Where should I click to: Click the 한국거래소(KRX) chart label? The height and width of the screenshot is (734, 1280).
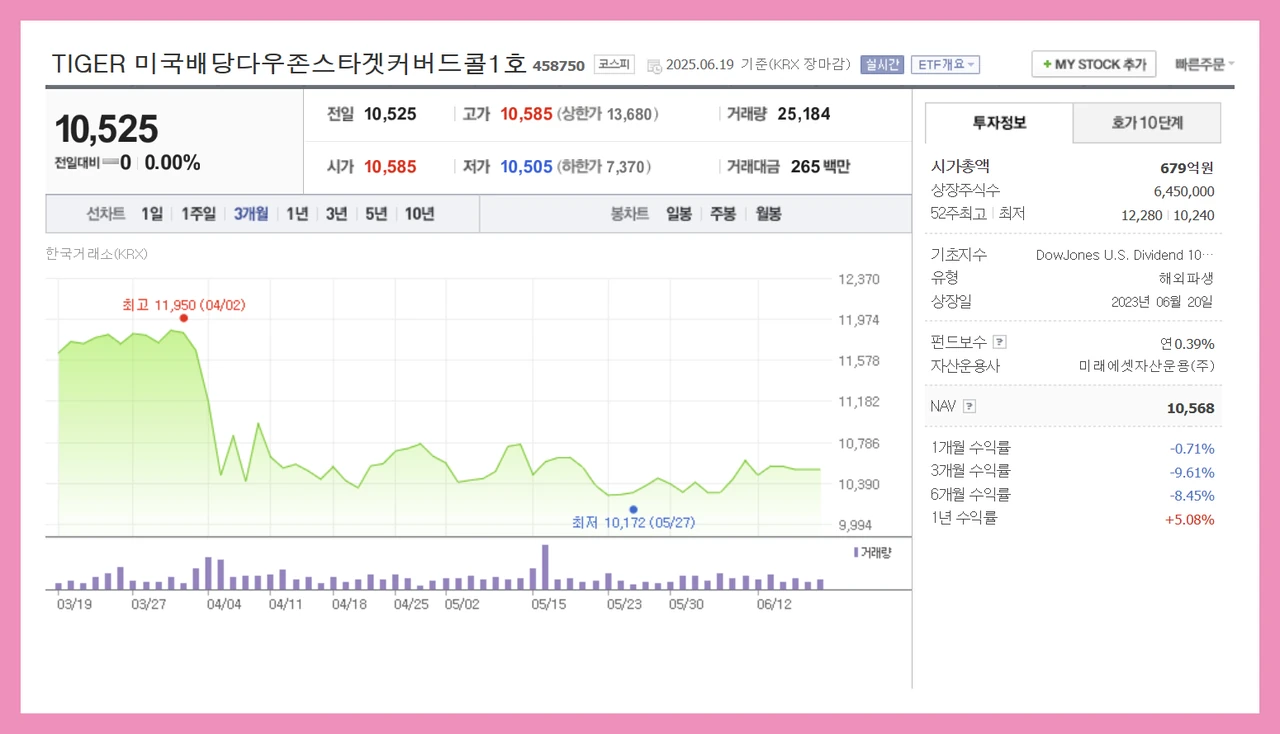point(97,254)
